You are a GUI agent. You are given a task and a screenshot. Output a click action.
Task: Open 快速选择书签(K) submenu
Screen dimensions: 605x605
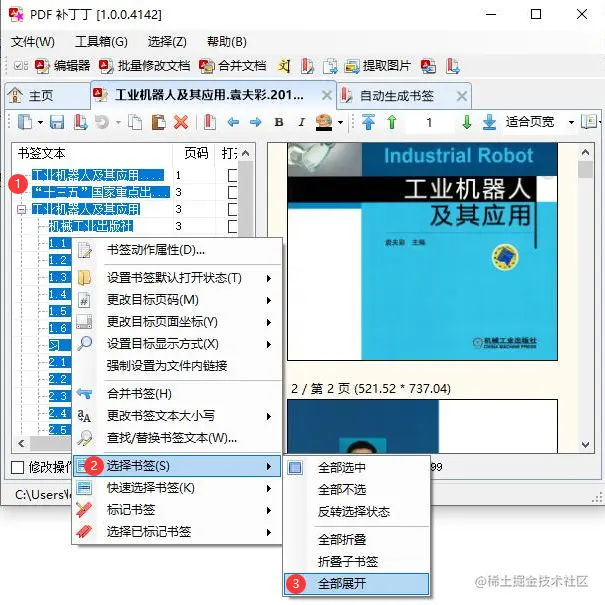177,488
